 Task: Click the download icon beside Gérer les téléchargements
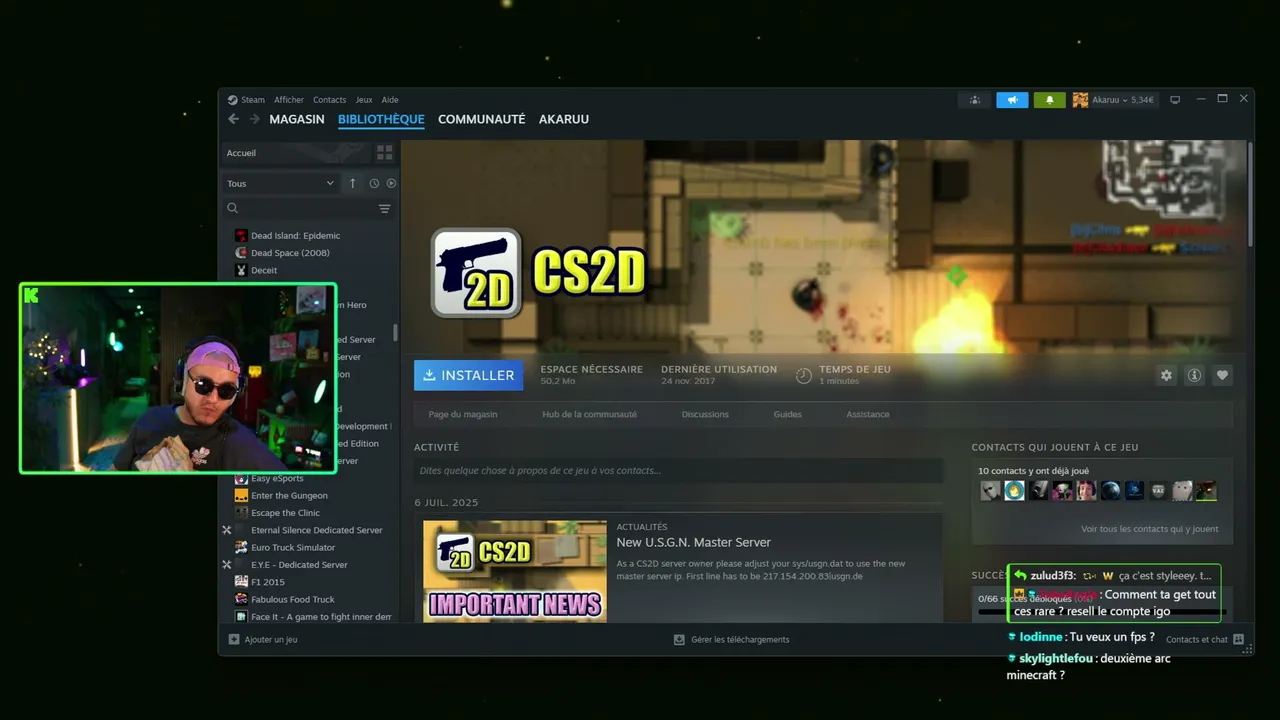[679, 639]
